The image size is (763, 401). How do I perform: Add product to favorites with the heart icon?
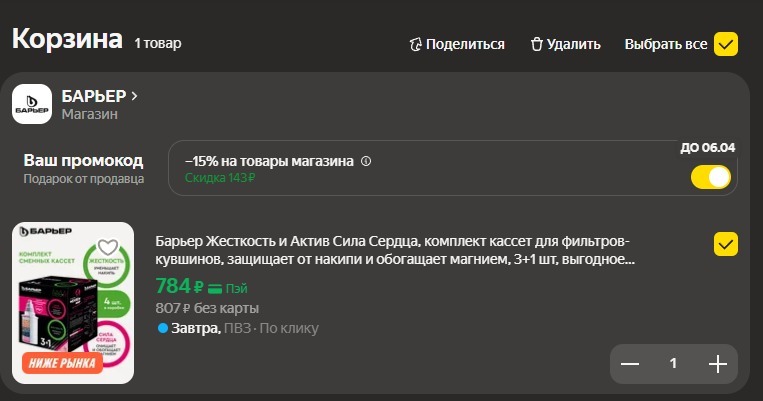point(108,248)
